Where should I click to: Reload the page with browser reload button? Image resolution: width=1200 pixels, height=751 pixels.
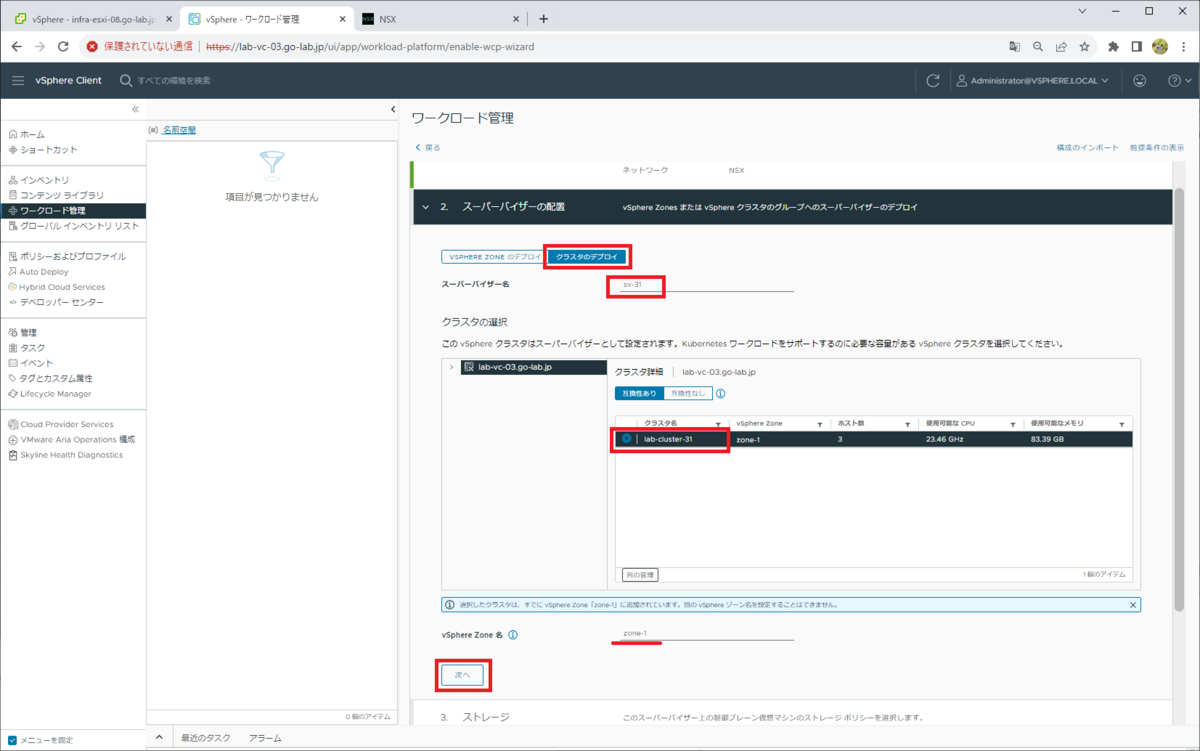click(63, 46)
